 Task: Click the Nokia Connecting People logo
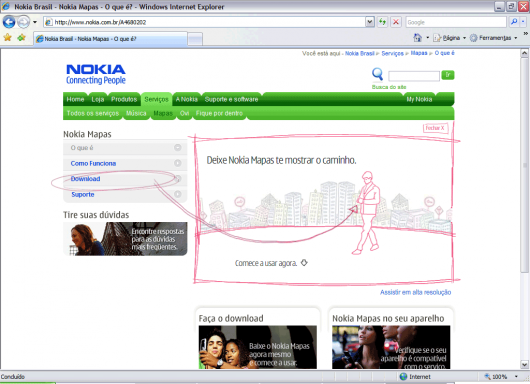(96, 74)
